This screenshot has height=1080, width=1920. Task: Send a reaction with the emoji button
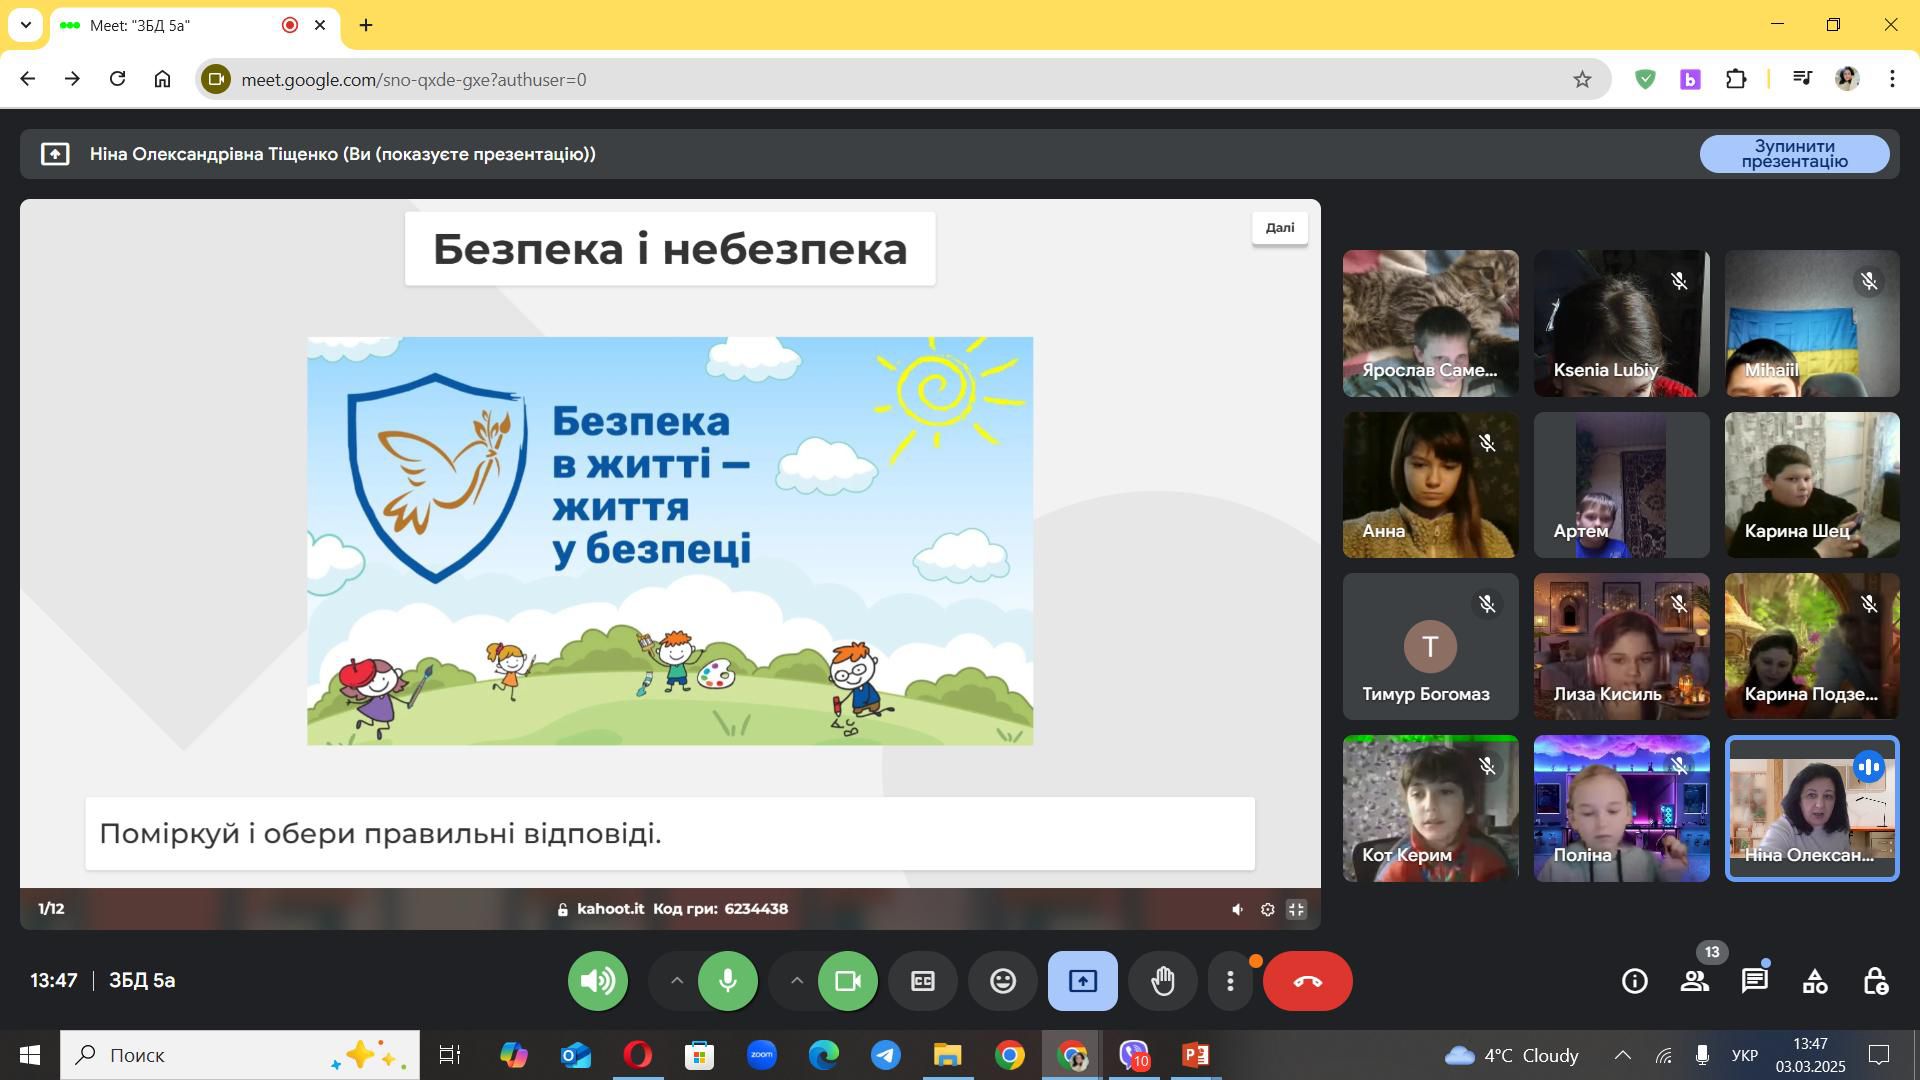point(1002,981)
